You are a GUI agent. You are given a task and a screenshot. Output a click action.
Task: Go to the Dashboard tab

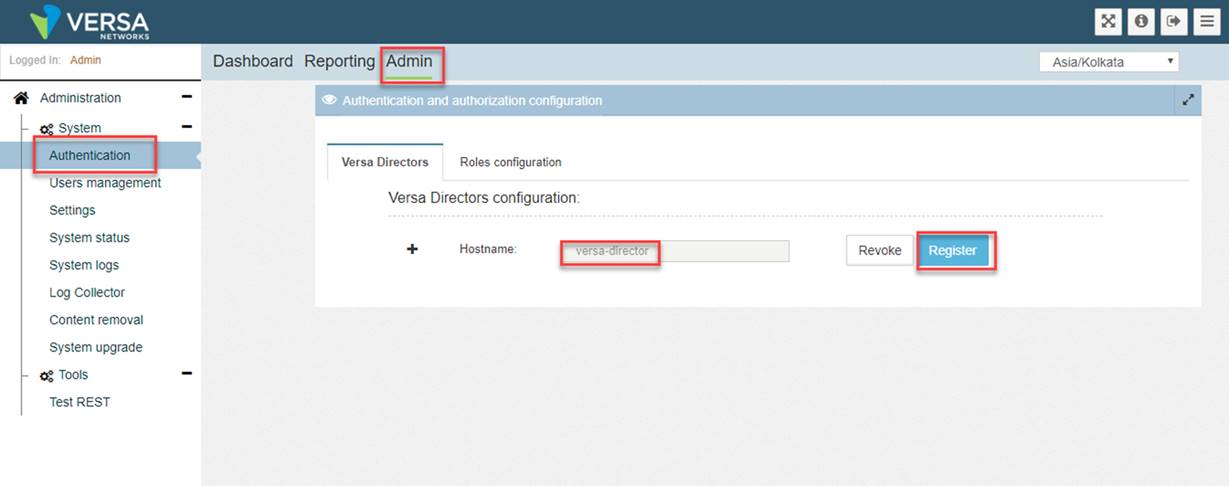point(253,61)
